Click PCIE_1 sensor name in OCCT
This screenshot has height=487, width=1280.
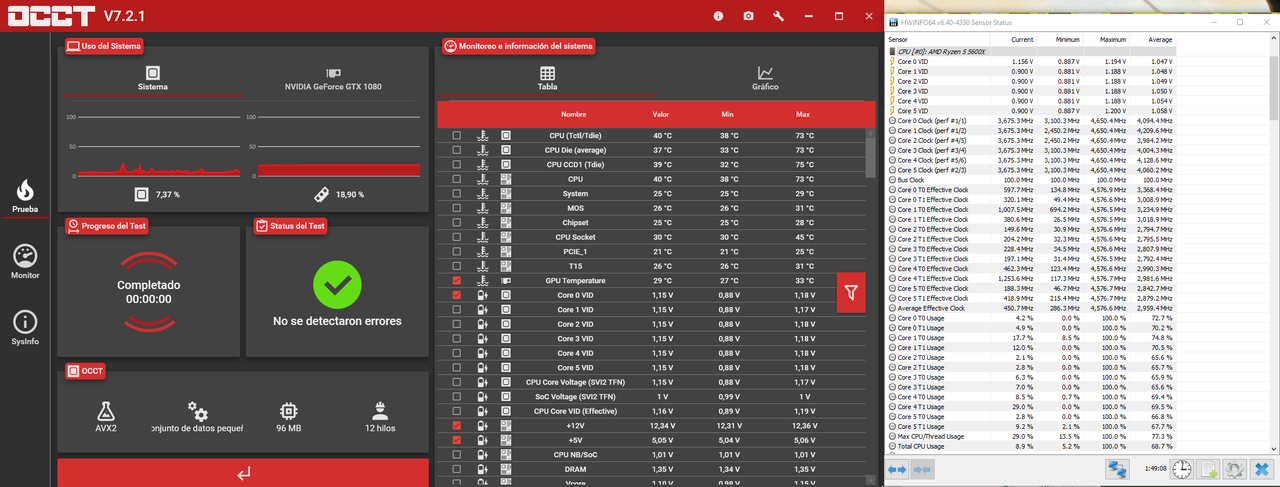[573, 251]
